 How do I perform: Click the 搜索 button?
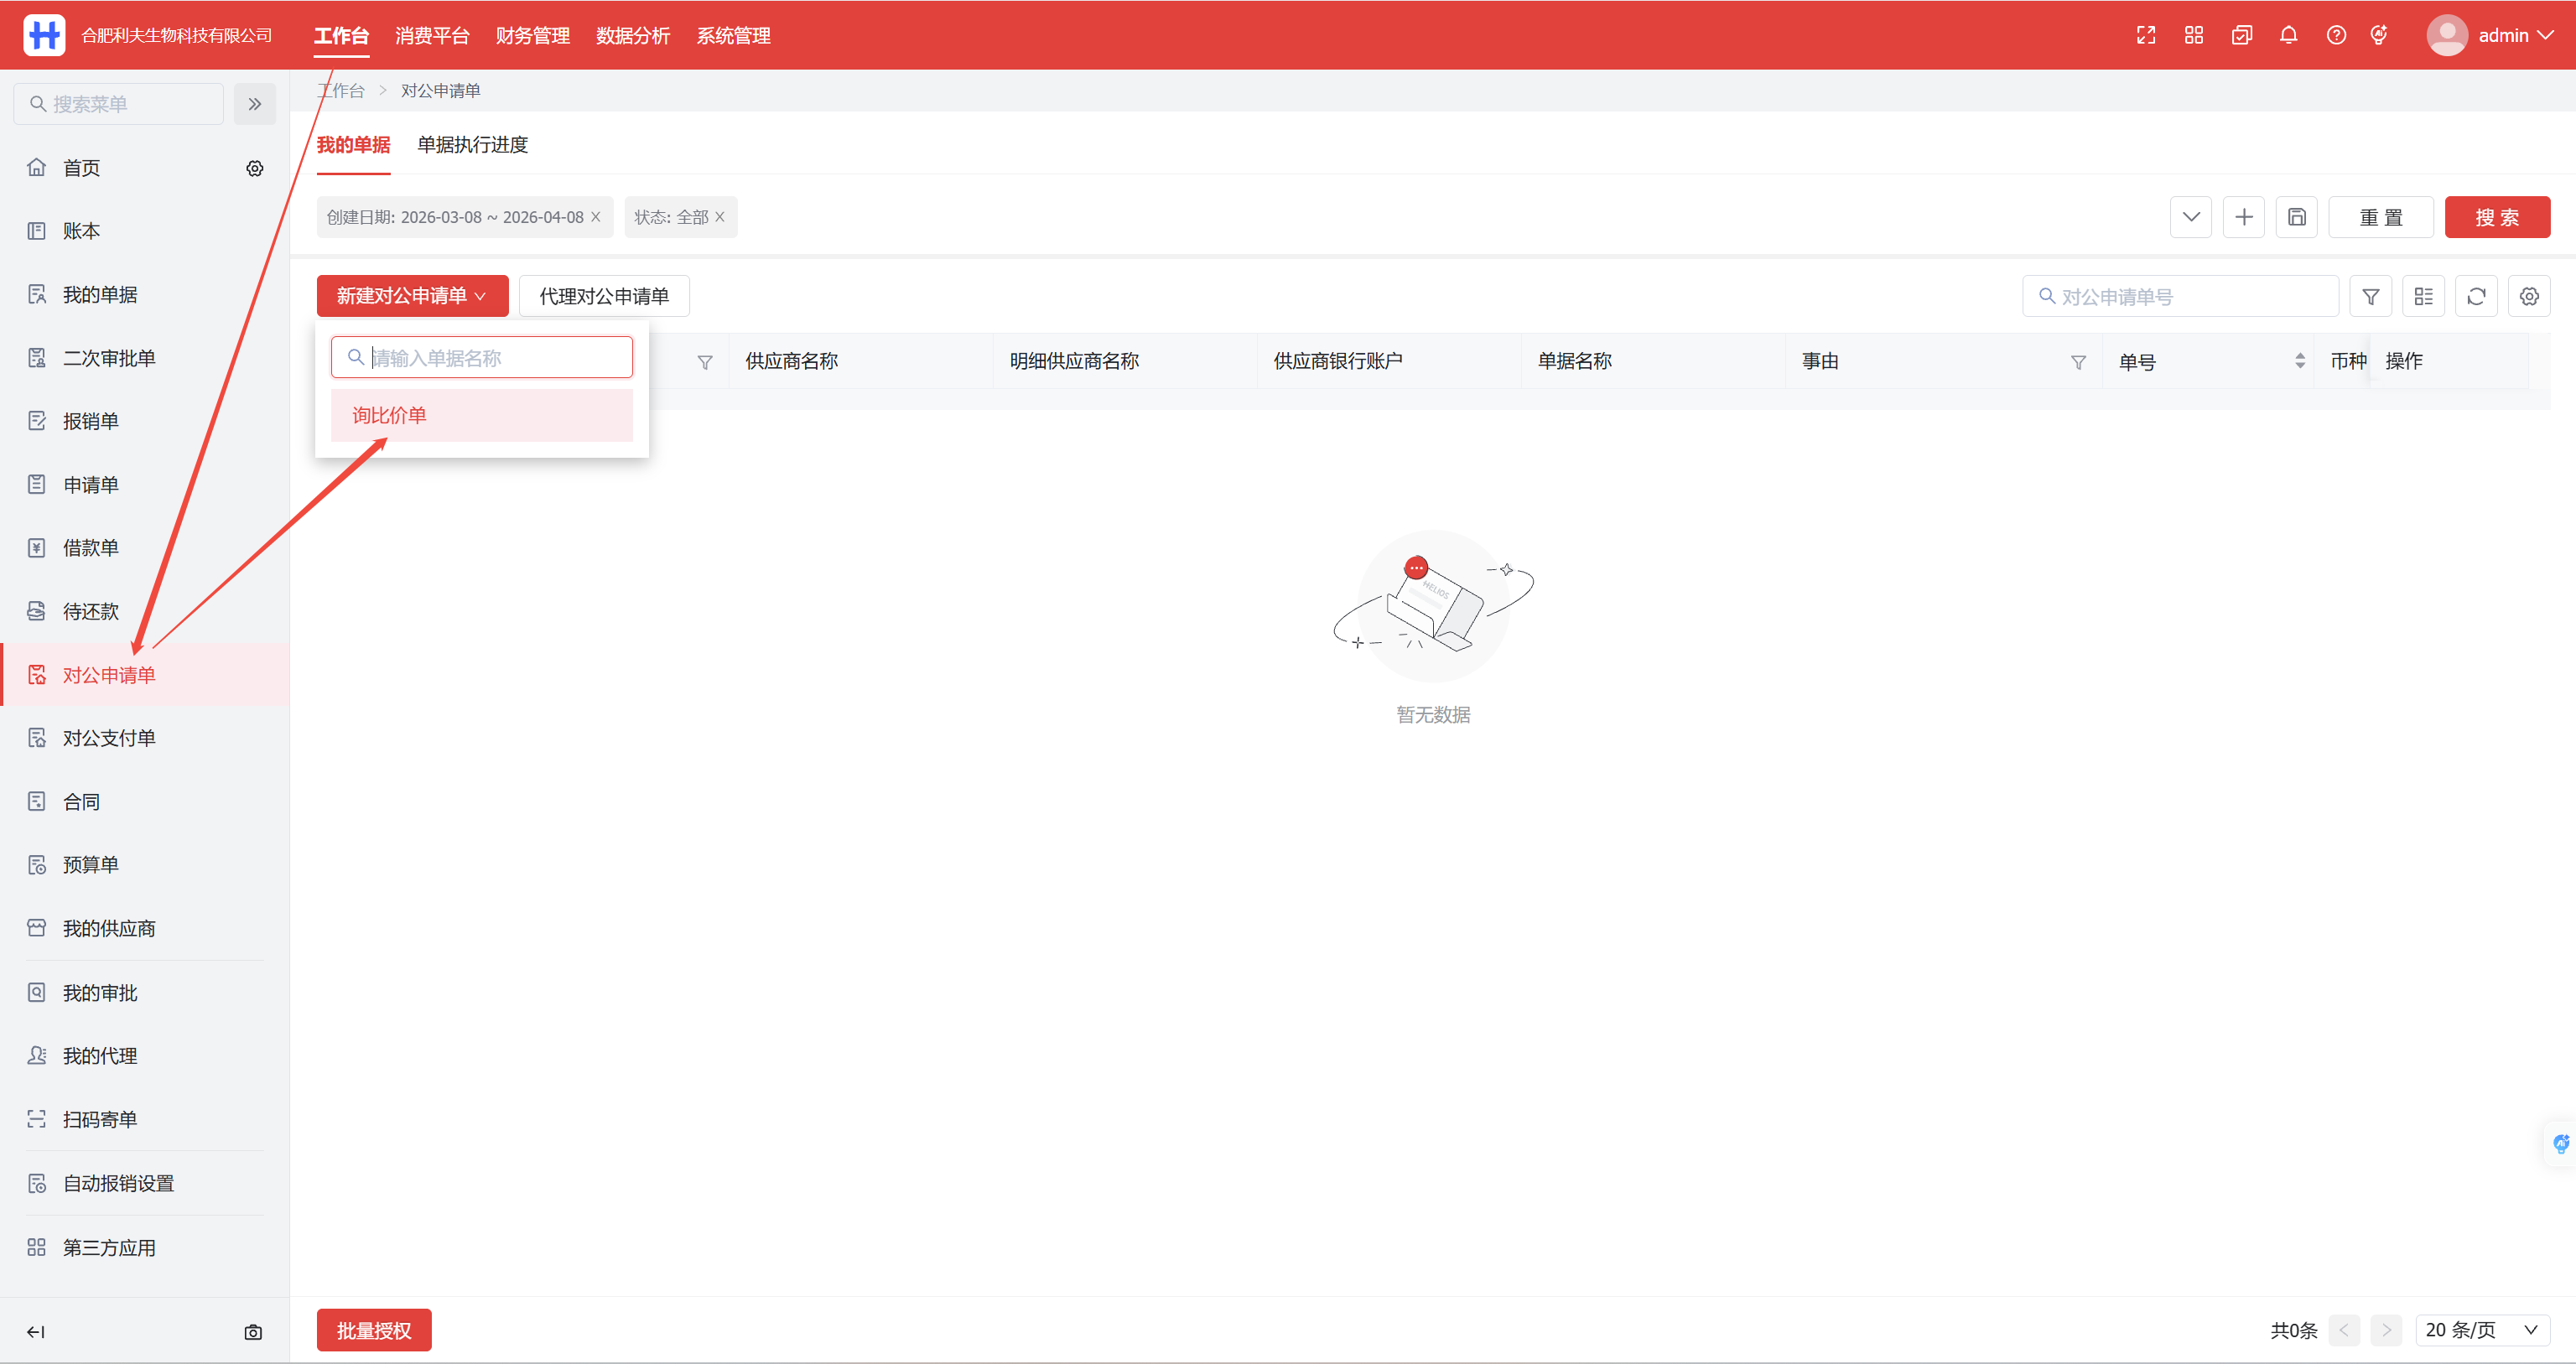(x=2496, y=217)
